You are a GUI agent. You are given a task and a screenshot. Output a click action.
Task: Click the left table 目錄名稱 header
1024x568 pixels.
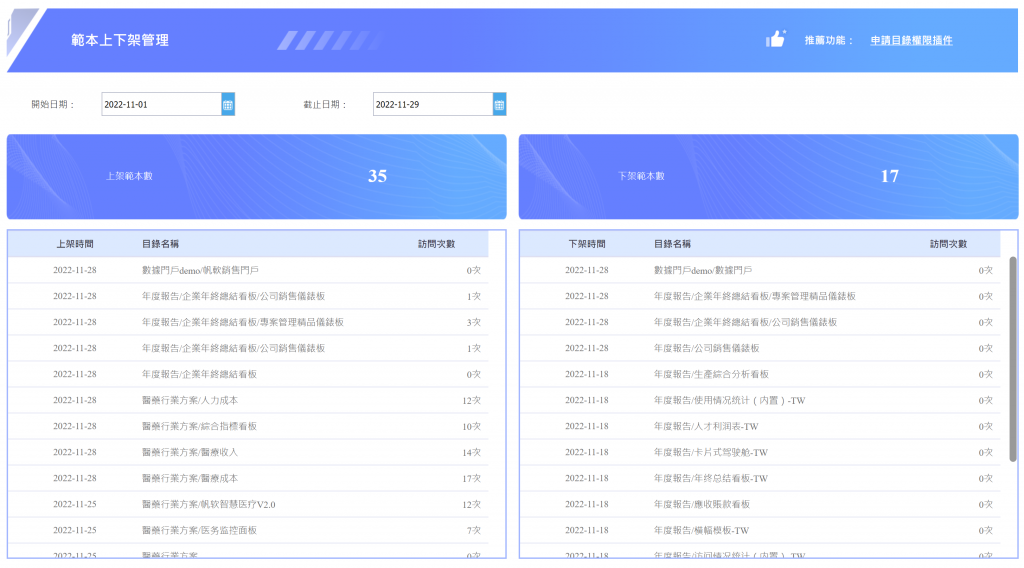point(161,244)
